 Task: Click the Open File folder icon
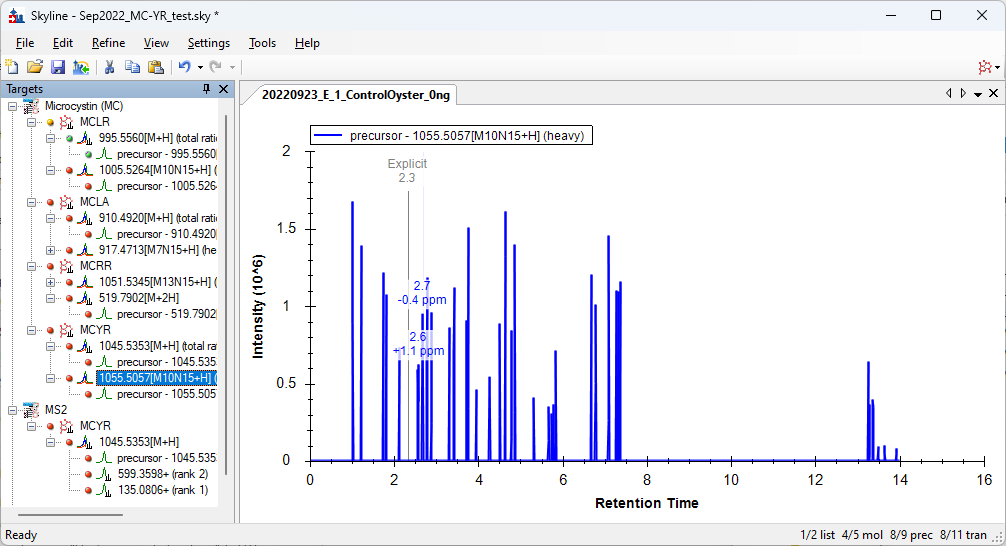(x=35, y=67)
